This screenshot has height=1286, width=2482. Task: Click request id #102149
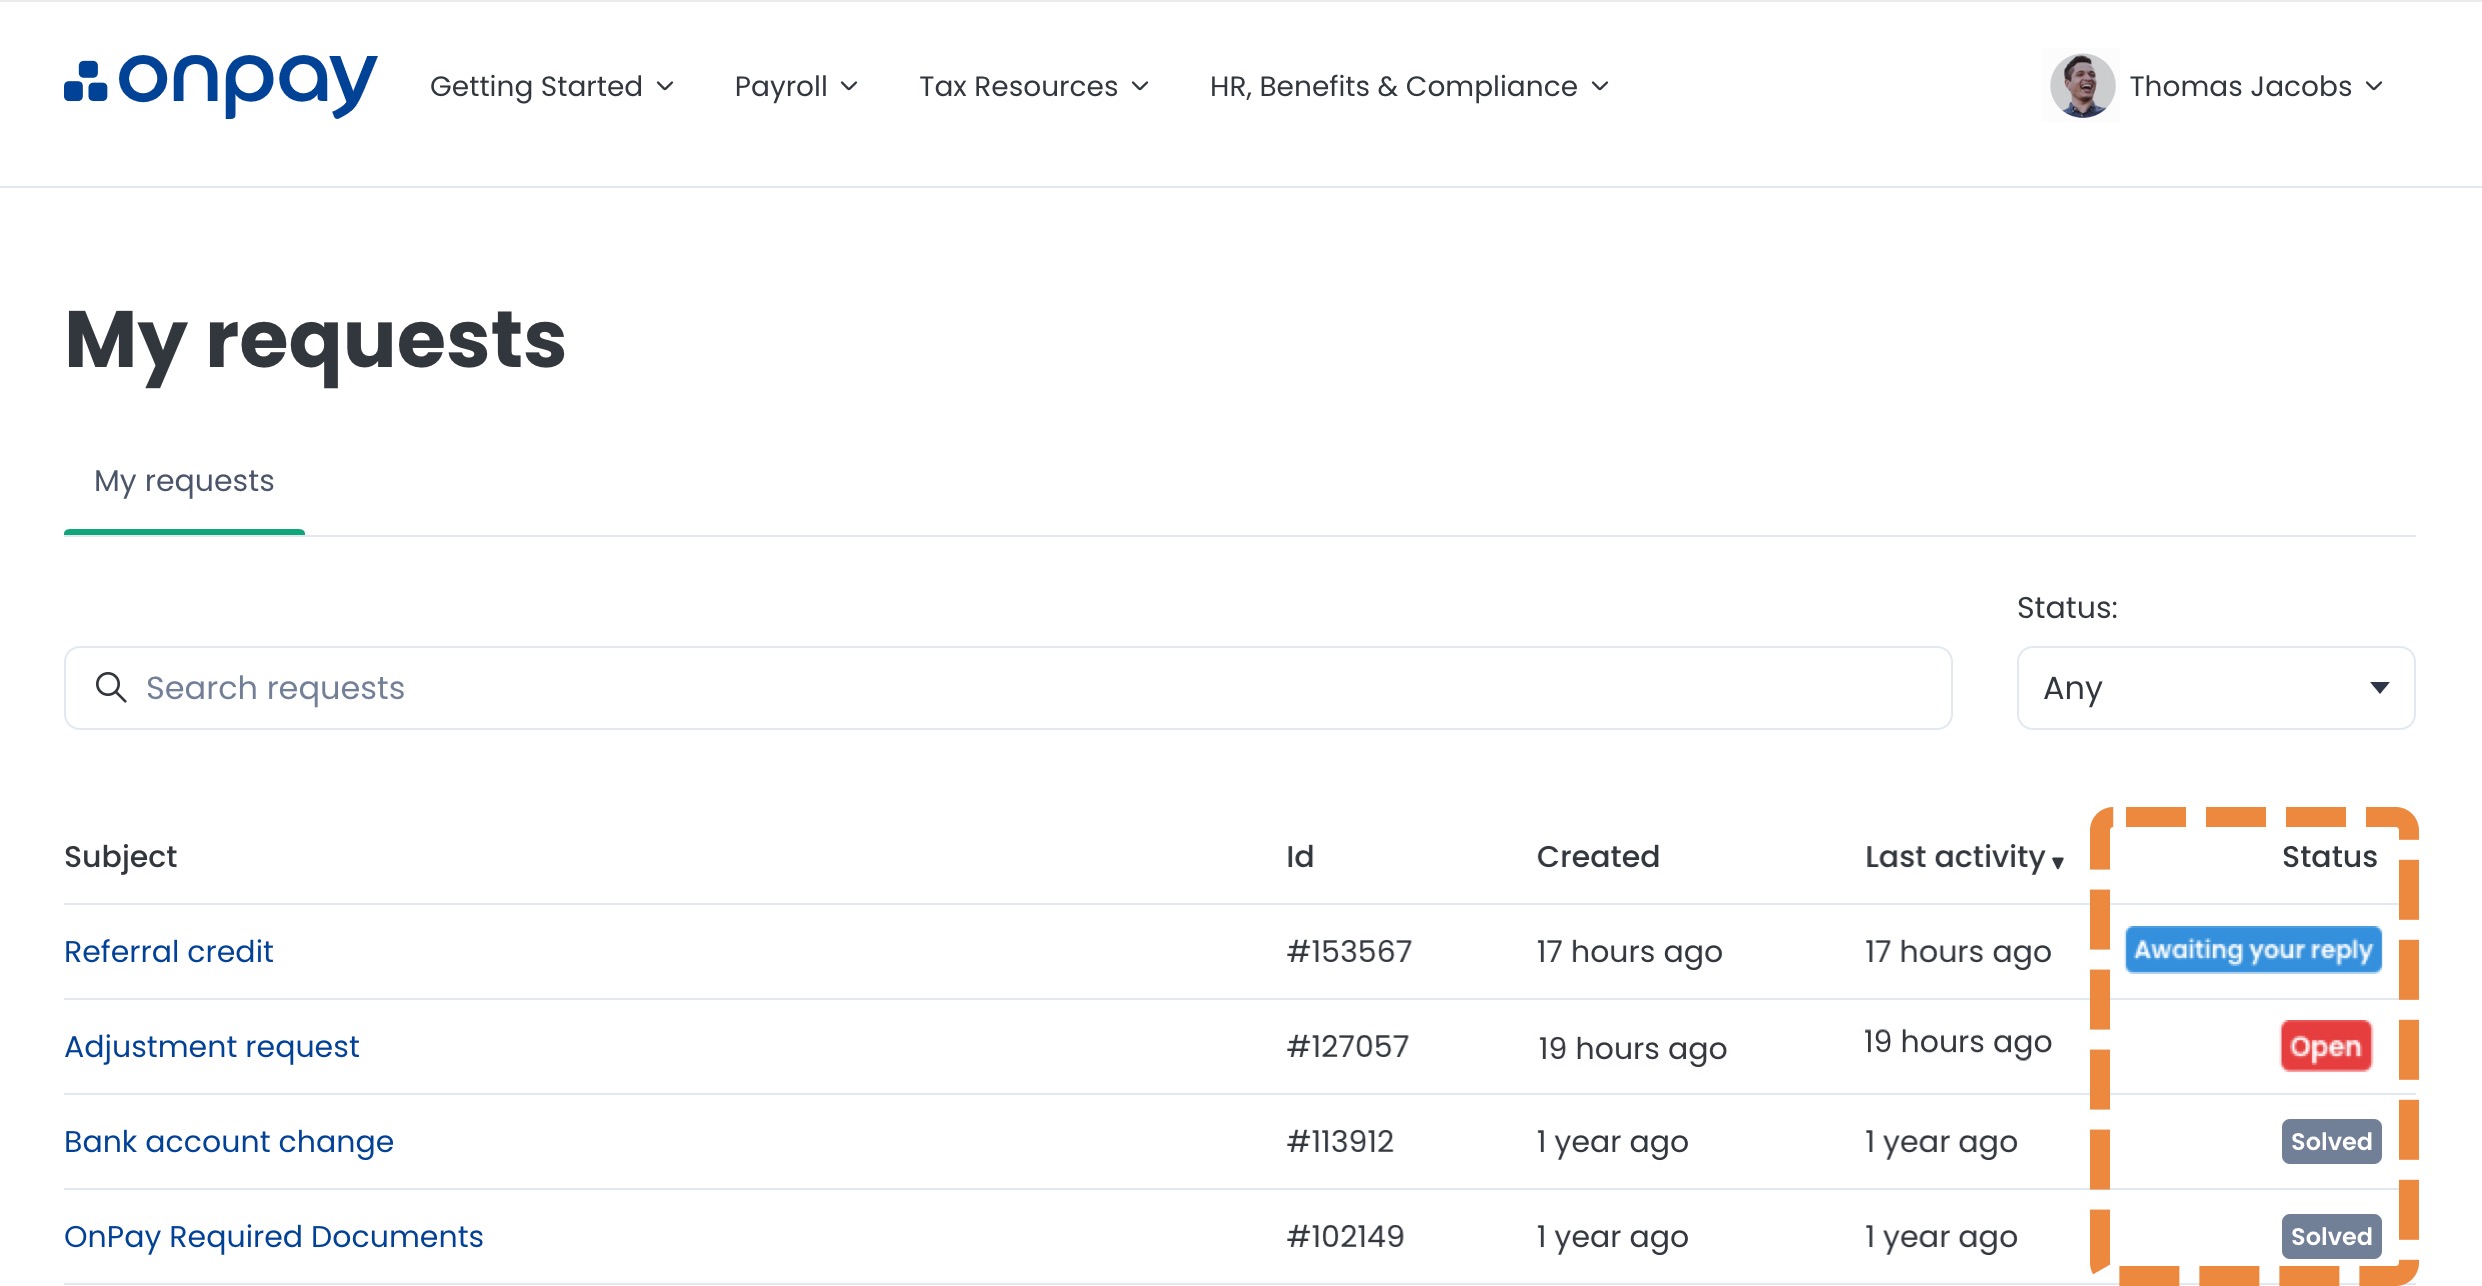(1345, 1236)
